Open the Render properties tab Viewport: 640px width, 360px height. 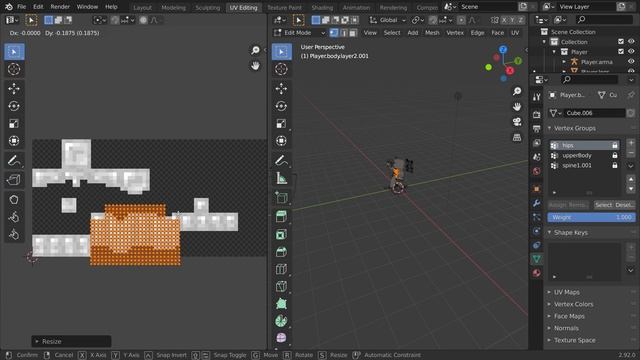(x=536, y=115)
